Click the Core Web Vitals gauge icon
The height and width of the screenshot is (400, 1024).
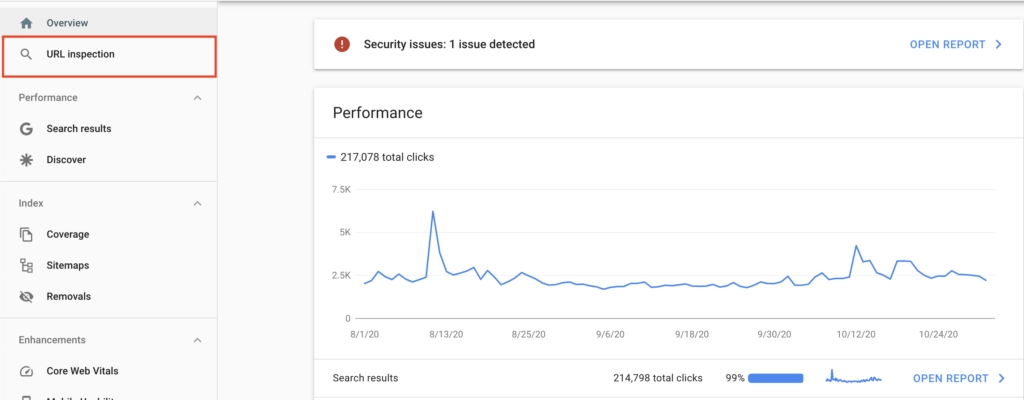27,371
